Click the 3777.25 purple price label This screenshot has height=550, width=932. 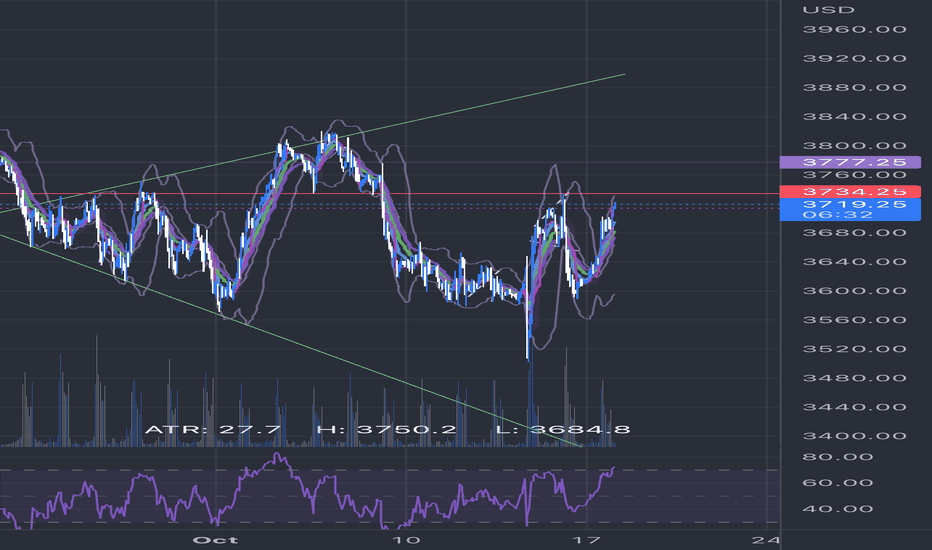pos(850,162)
